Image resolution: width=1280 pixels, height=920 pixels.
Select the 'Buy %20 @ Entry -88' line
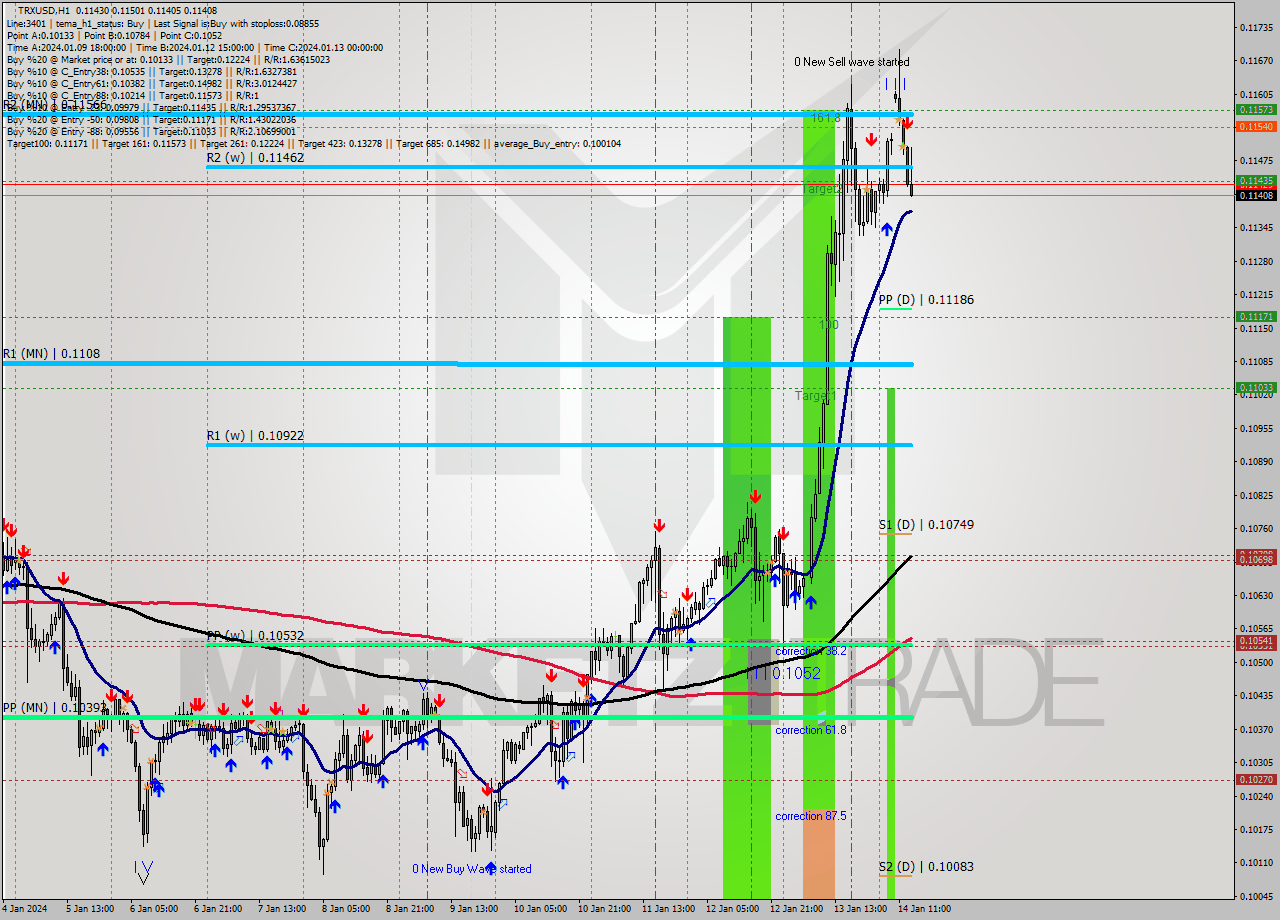coord(151,132)
